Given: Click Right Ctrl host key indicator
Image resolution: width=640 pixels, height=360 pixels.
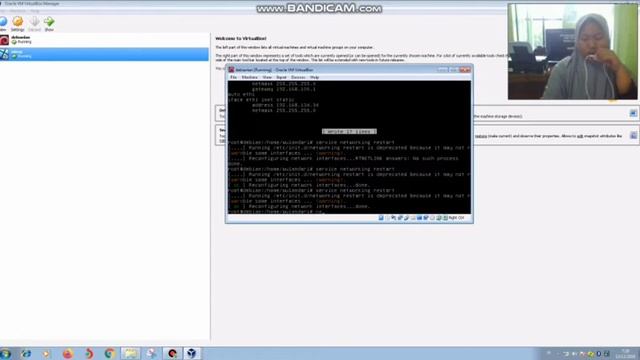Looking at the screenshot, I should pyautogui.click(x=456, y=218).
